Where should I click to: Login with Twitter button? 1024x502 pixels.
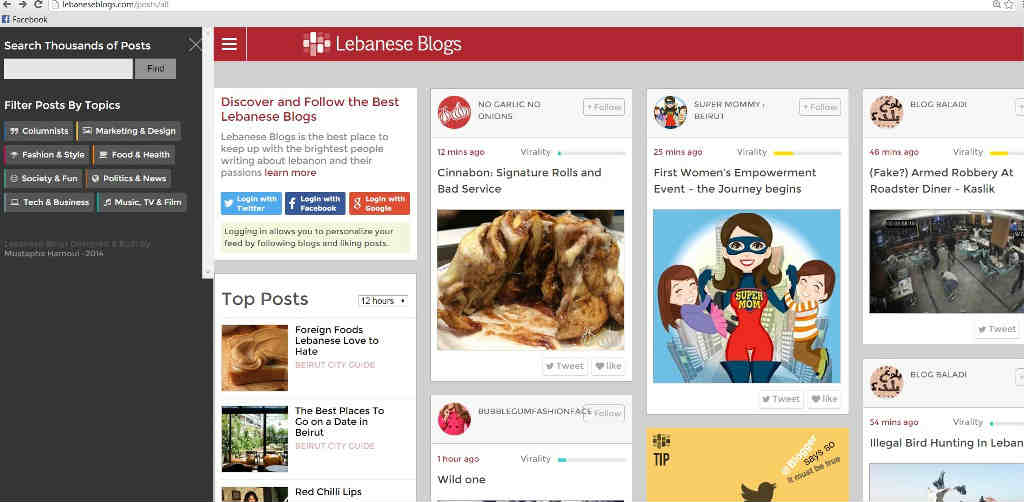[251, 203]
